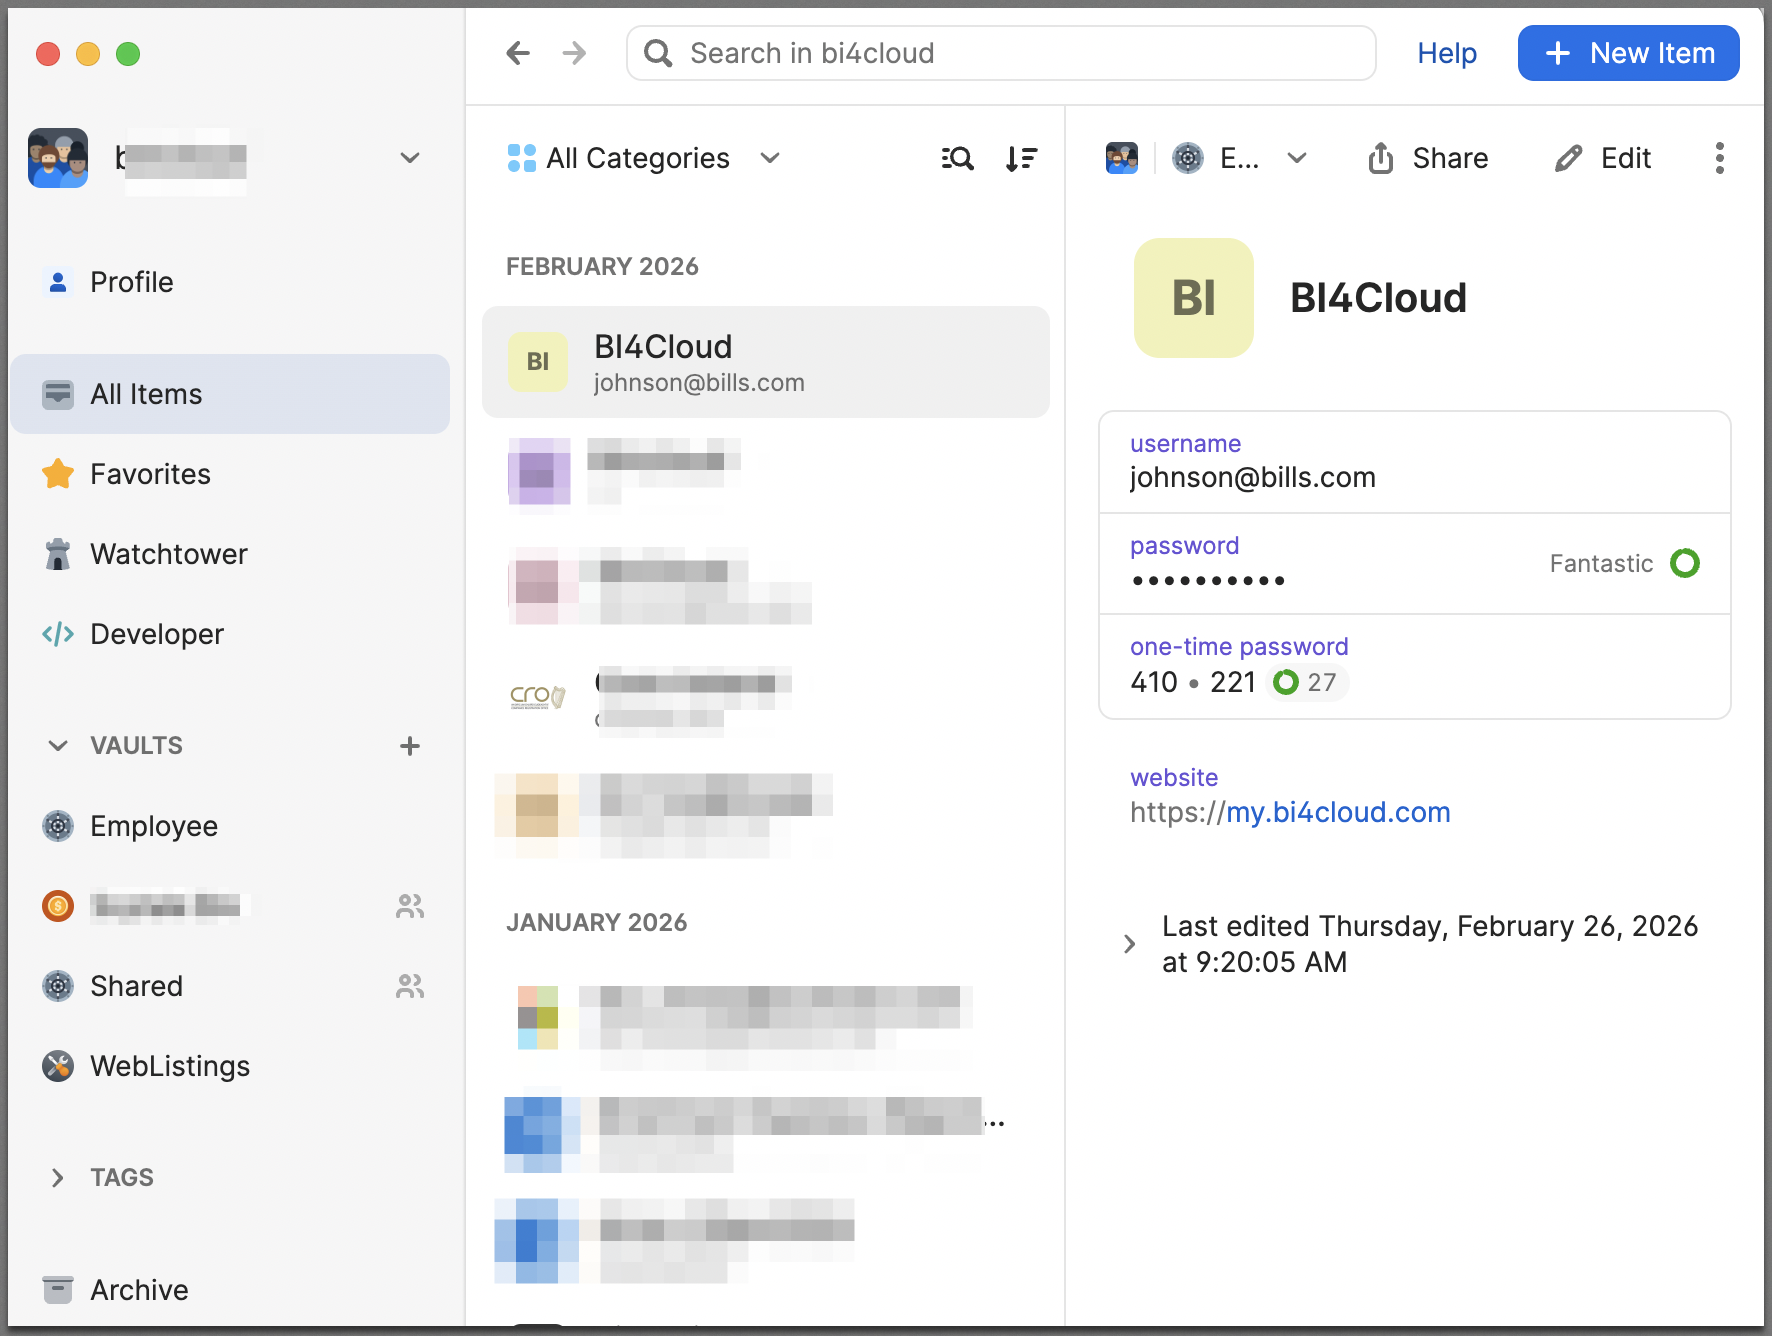Image resolution: width=1772 pixels, height=1336 pixels.
Task: Click the password strength Fantastic ring
Action: pos(1685,563)
